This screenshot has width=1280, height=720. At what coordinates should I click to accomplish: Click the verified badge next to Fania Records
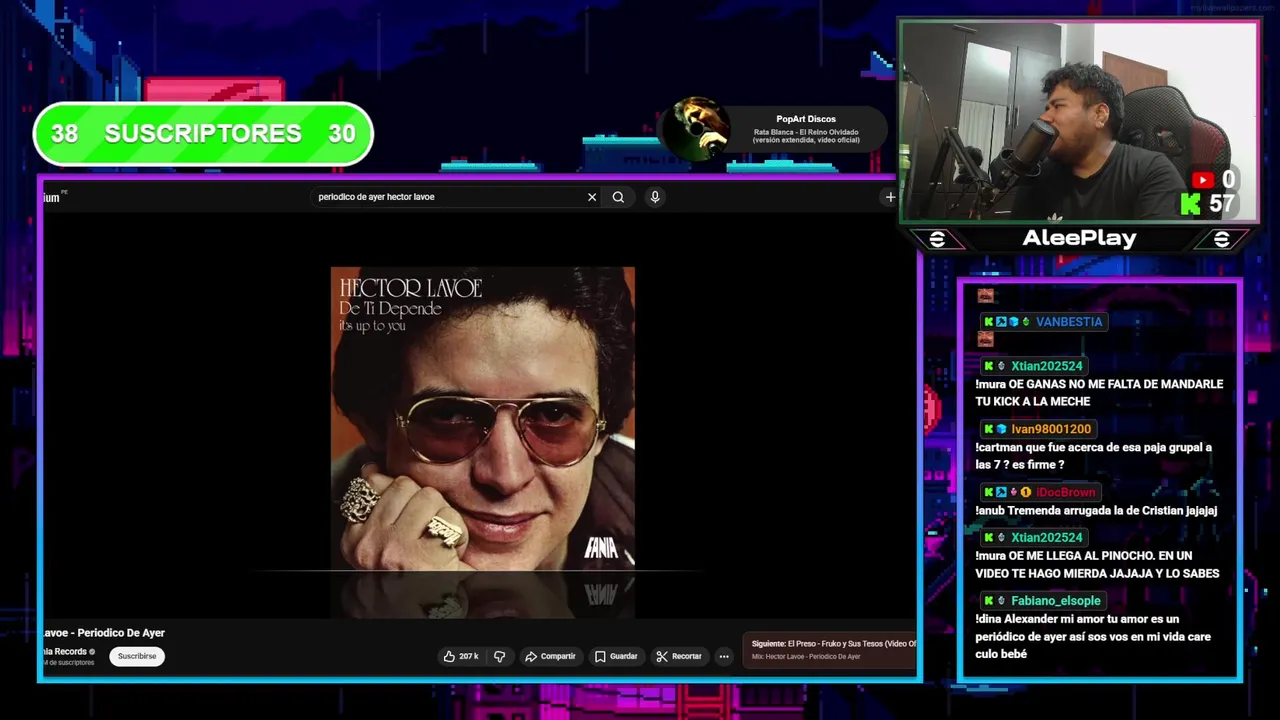point(92,652)
